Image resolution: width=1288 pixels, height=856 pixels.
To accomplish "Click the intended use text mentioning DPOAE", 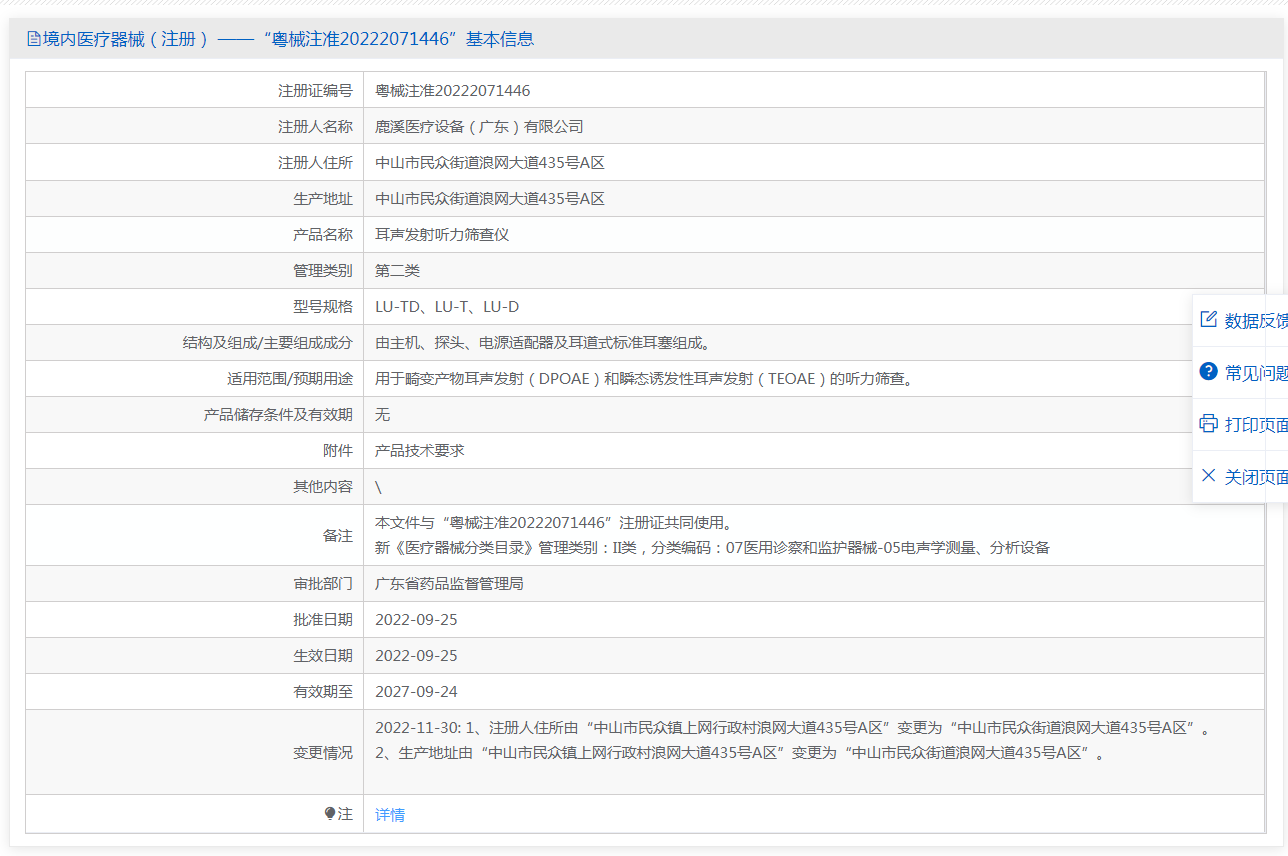I will pyautogui.click(x=645, y=379).
